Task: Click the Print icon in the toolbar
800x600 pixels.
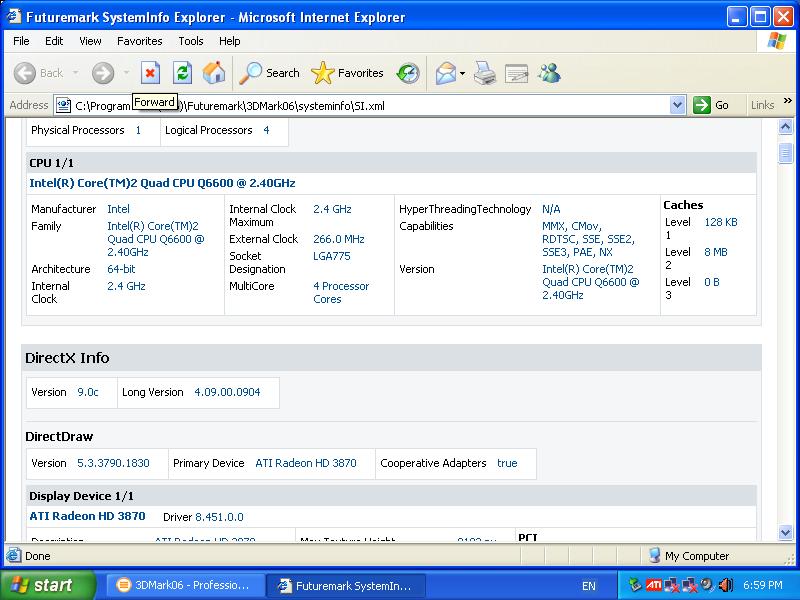Action: (485, 73)
